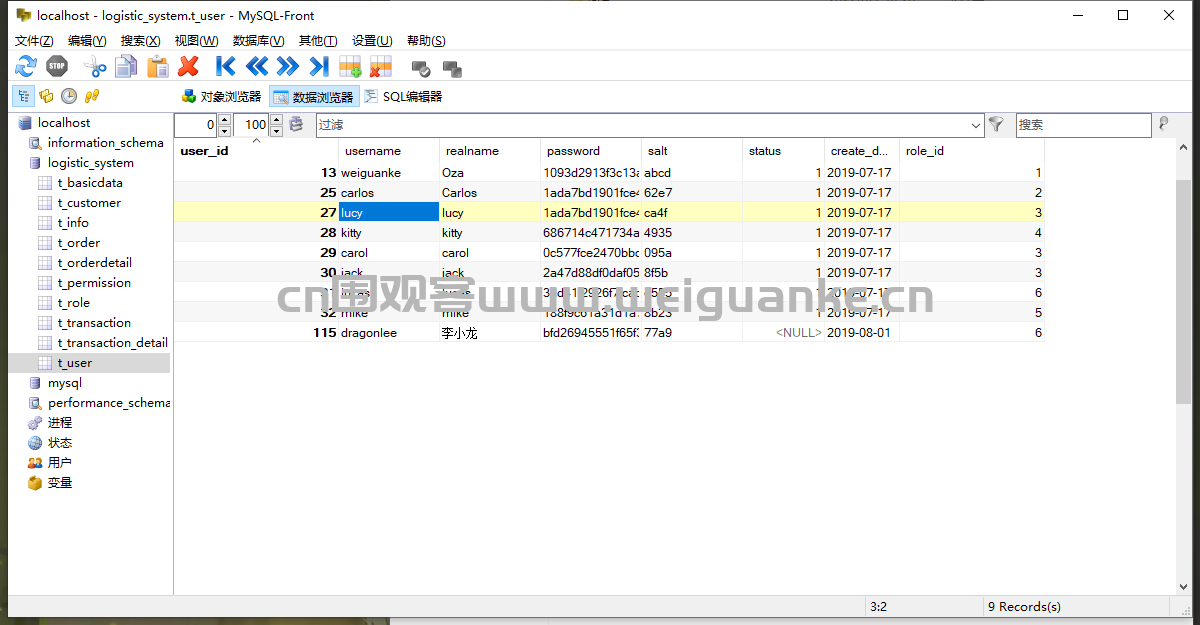Click the paste clipboard icon
The image size is (1200, 625).
tap(157, 67)
